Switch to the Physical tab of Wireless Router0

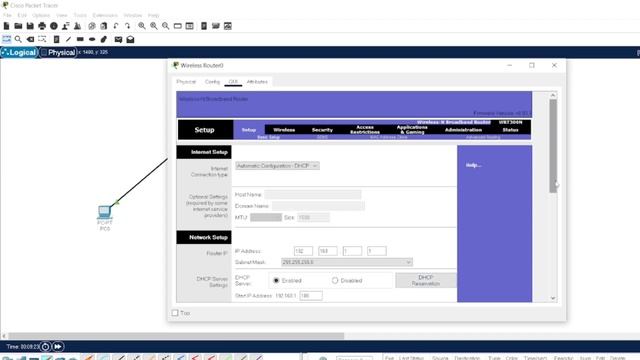(x=186, y=82)
